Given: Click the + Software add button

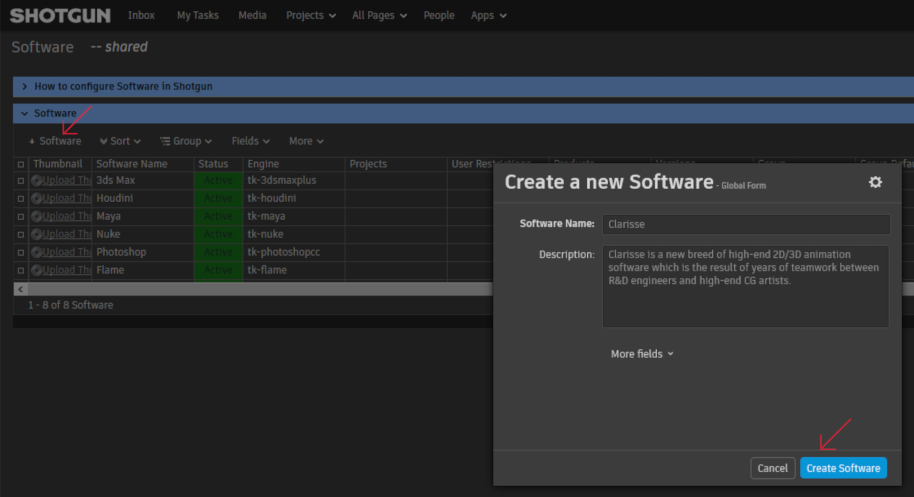Looking at the screenshot, I should pos(55,141).
